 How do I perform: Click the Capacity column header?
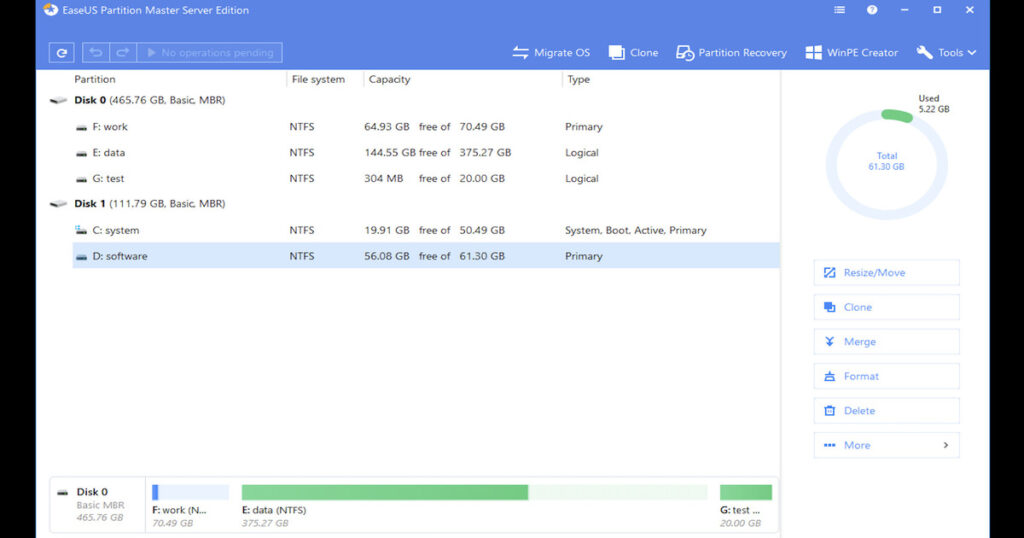point(390,80)
